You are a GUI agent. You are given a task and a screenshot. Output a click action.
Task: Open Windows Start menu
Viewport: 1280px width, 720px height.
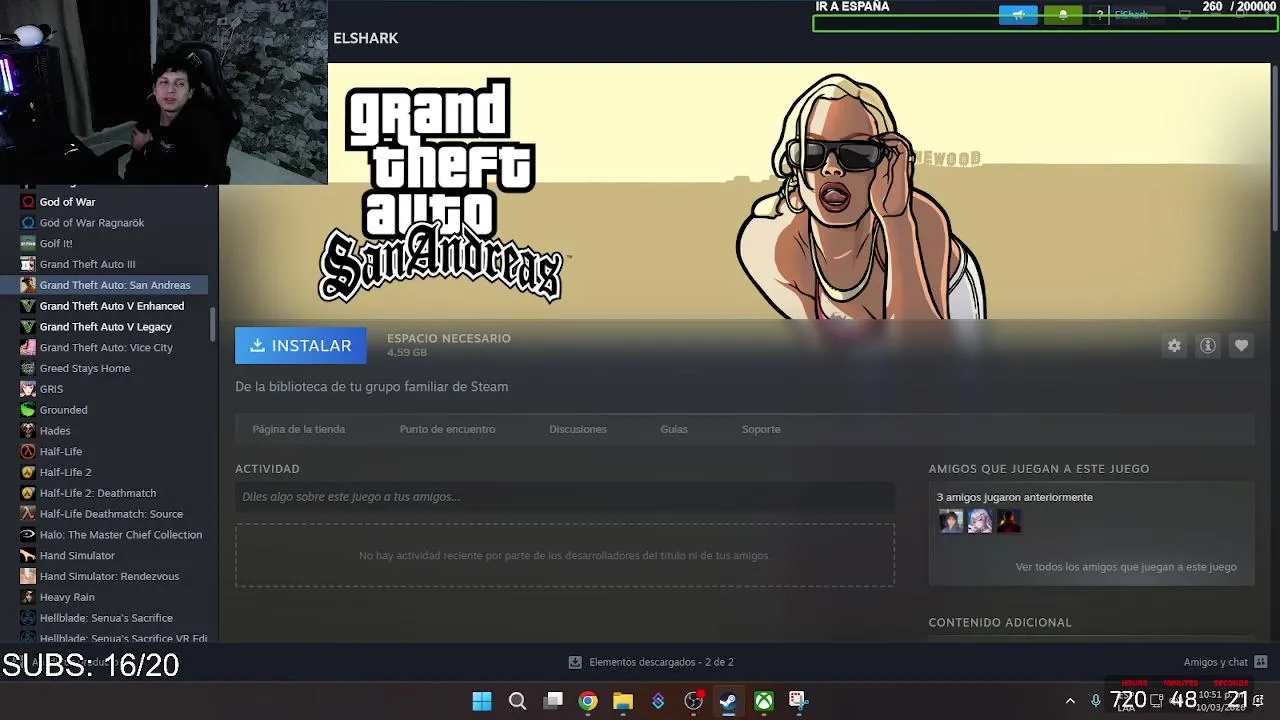tap(482, 701)
